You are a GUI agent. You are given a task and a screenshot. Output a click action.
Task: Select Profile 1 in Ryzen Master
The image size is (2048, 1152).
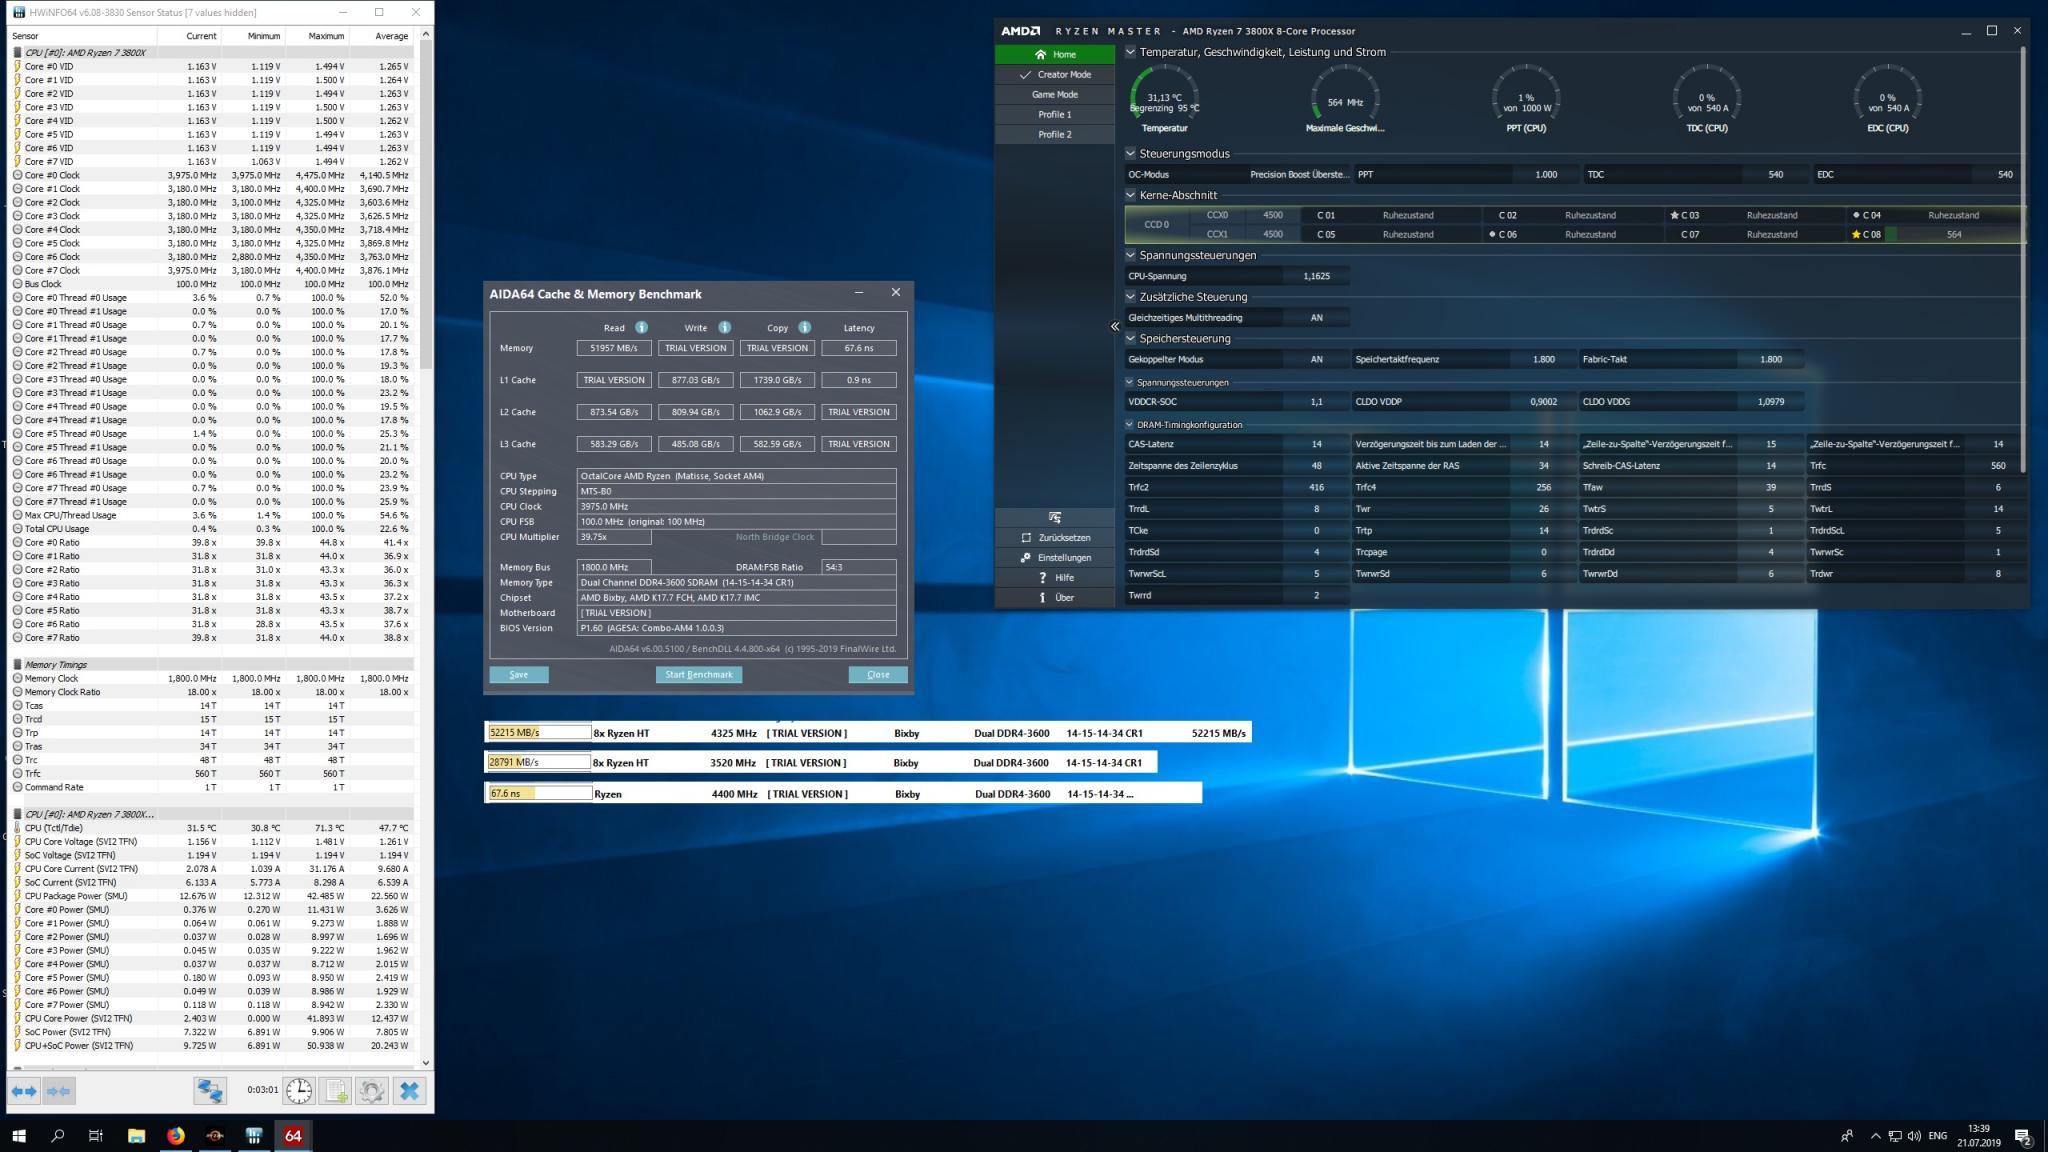click(x=1054, y=114)
